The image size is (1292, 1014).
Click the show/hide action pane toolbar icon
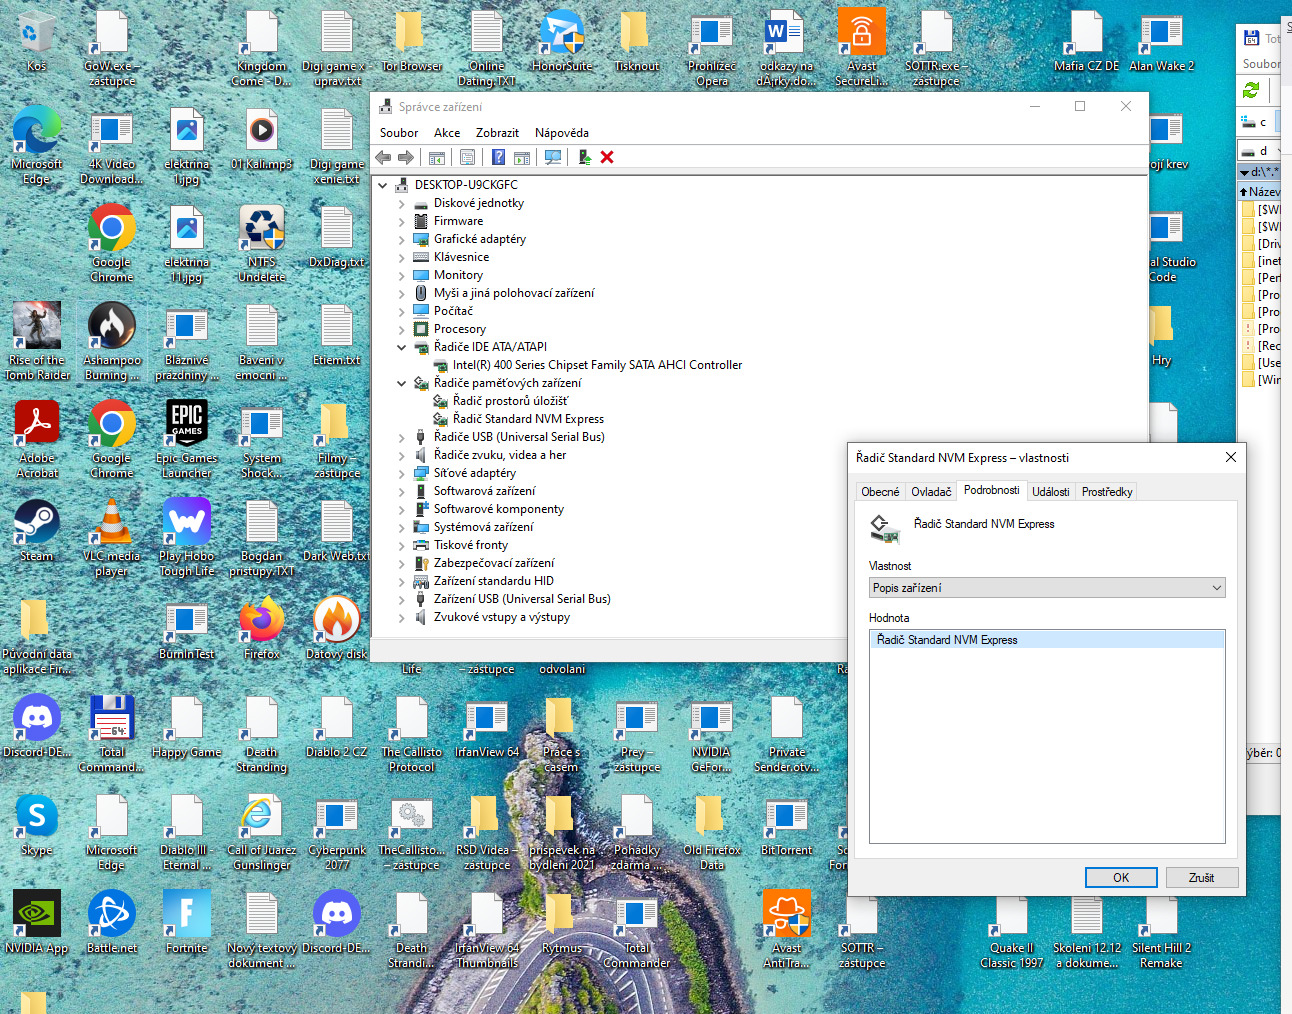522,157
